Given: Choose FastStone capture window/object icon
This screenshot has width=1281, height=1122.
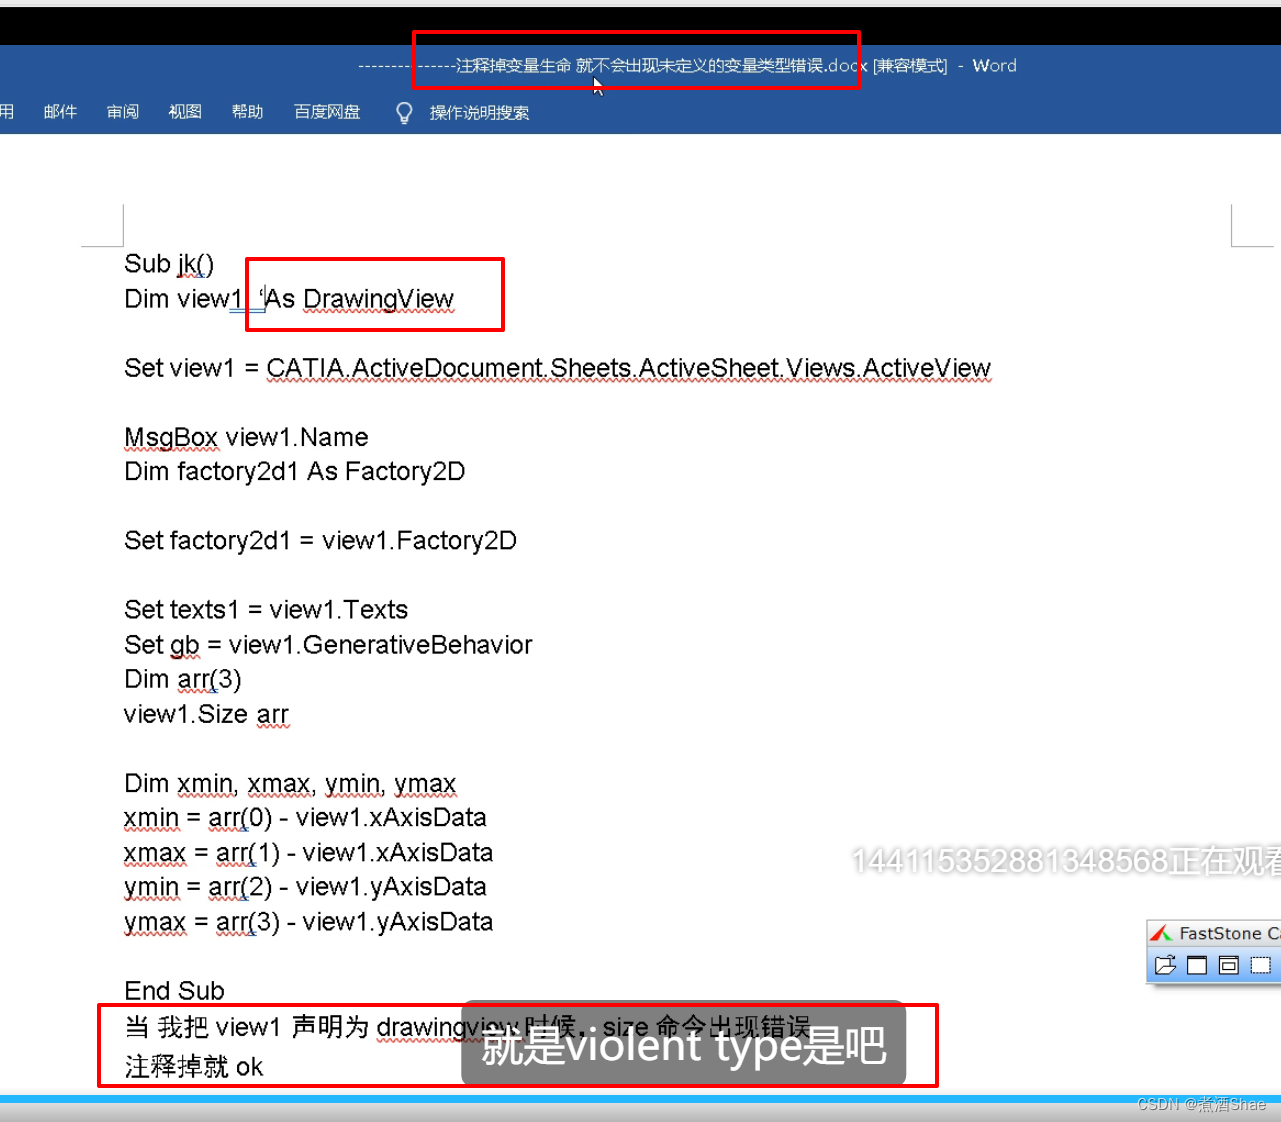Looking at the screenshot, I should pos(1229,965).
